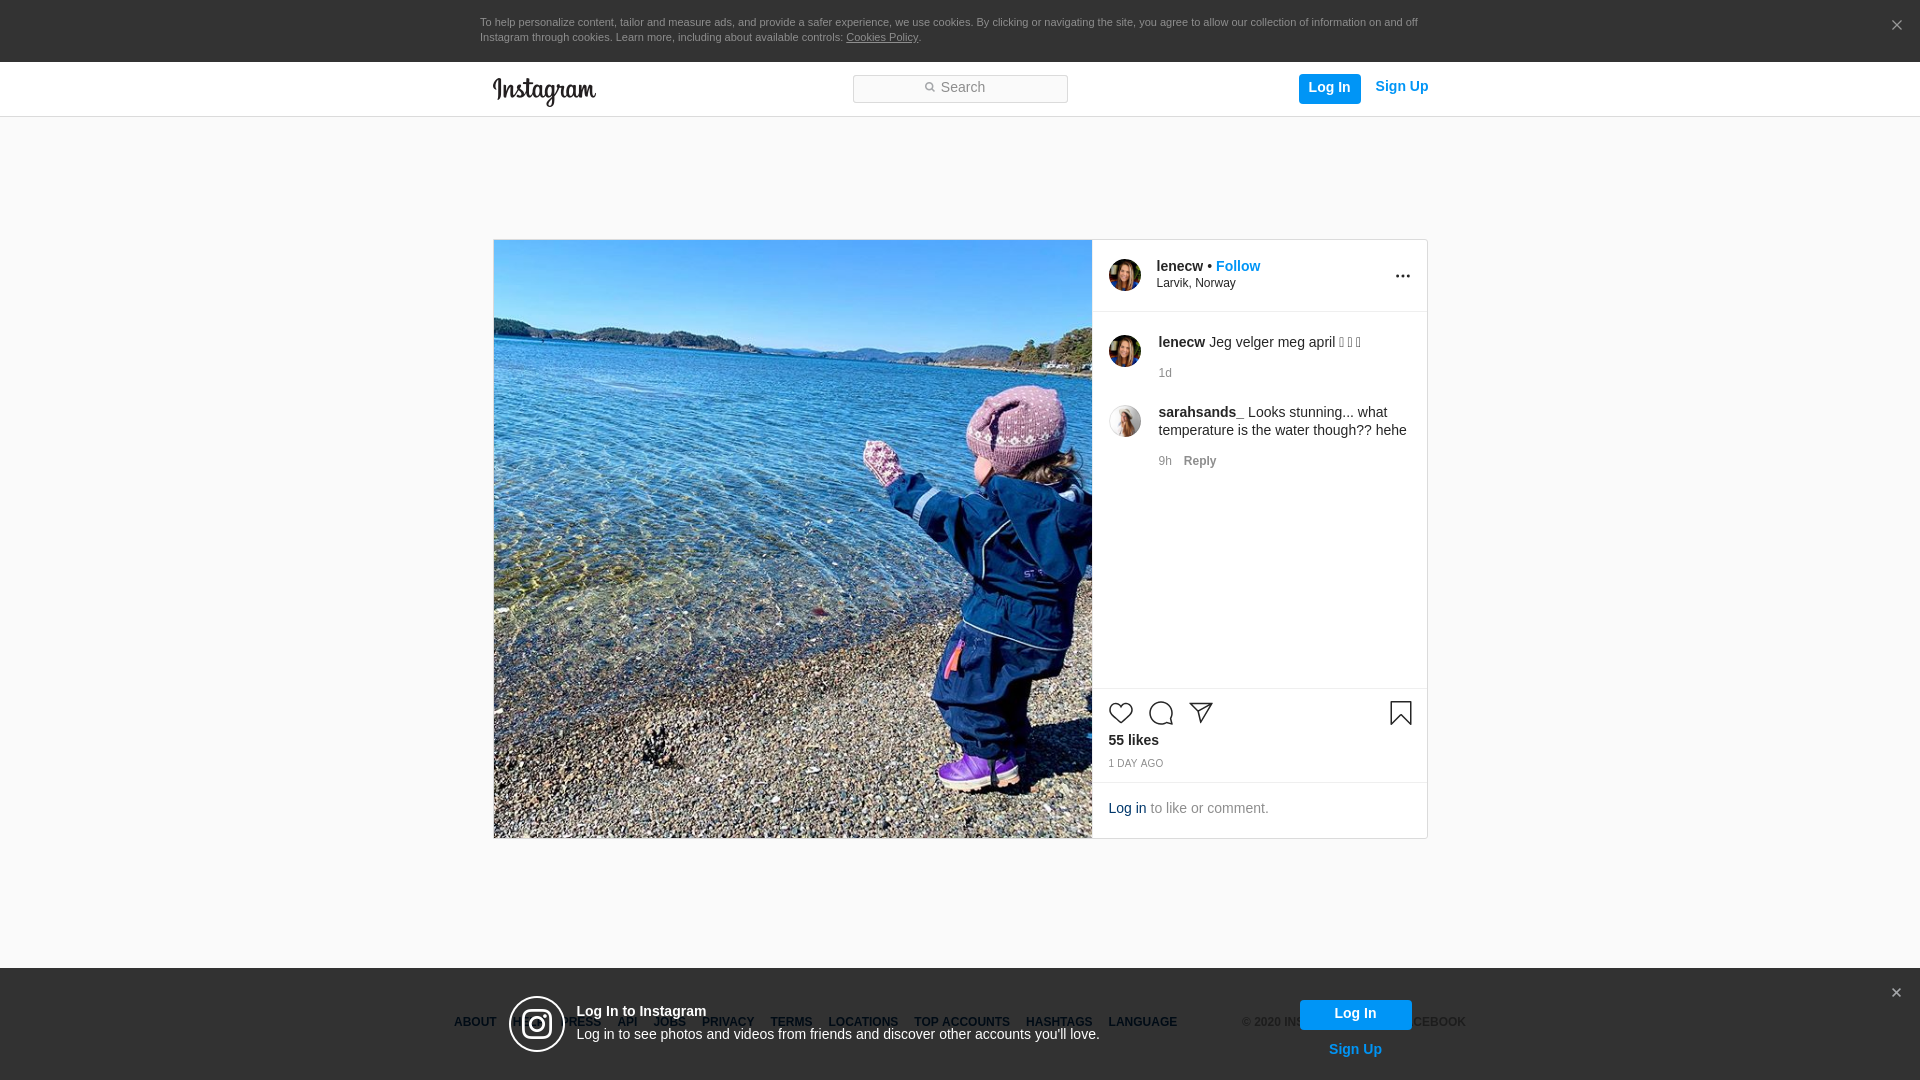Viewport: 1920px width, 1080px height.
Task: Click the lenecw username in post header
Action: (x=1180, y=266)
